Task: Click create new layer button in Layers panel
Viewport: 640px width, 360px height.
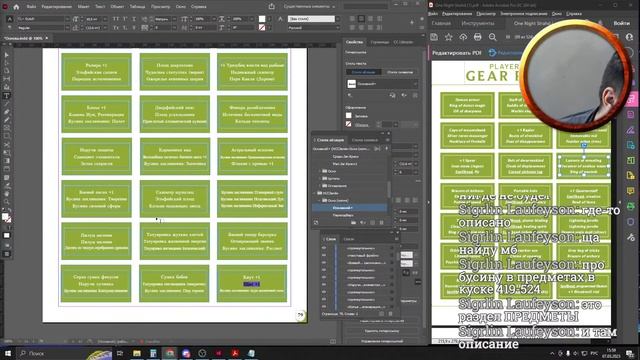Action: (381, 313)
